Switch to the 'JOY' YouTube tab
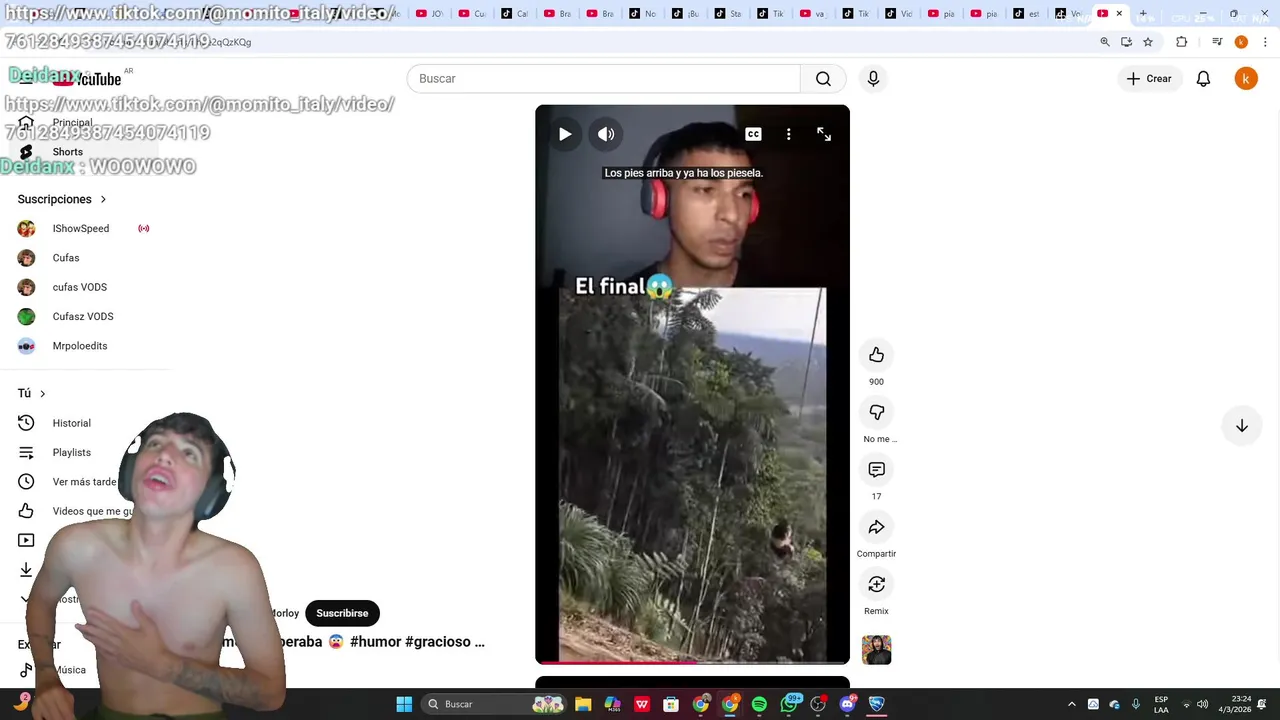This screenshot has height=720, width=1280. point(429,14)
